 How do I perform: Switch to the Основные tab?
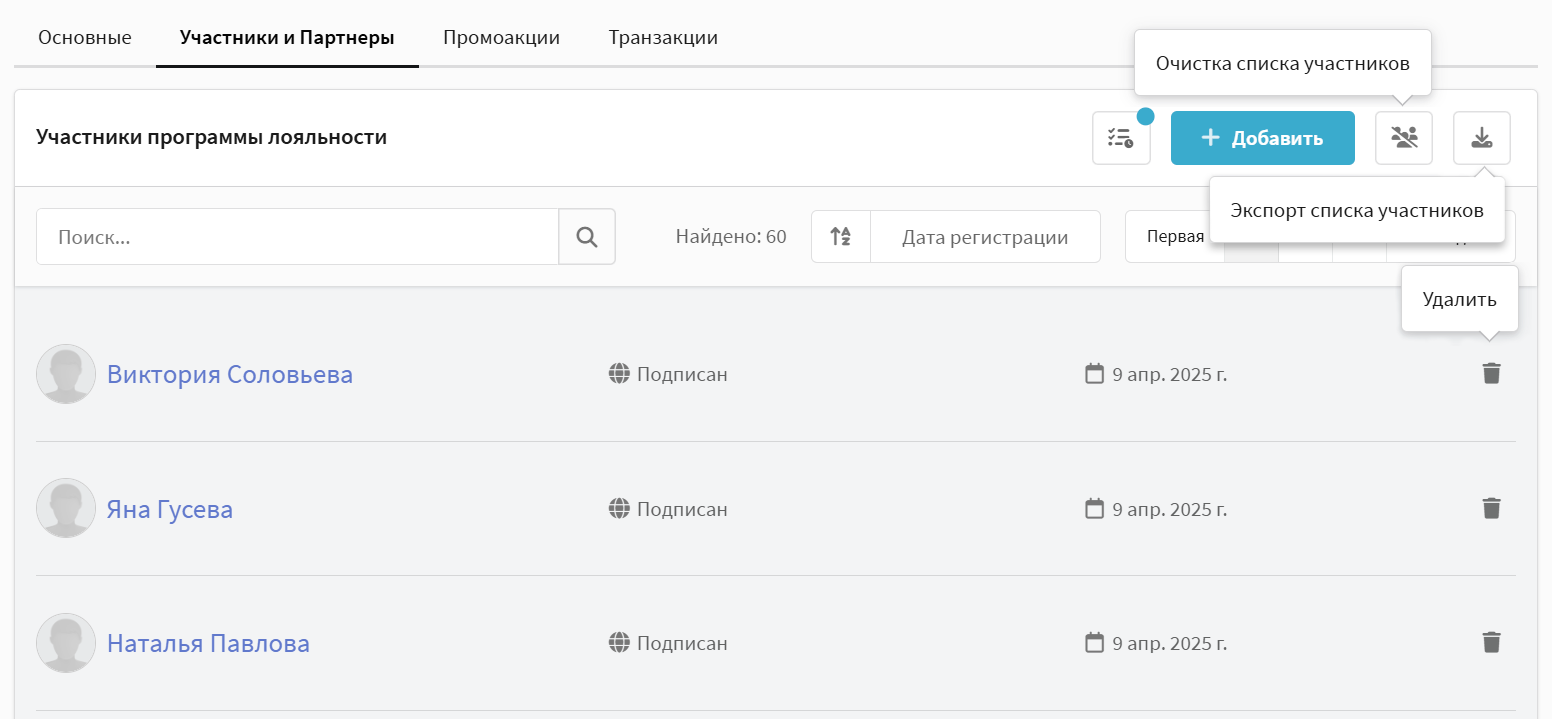(x=85, y=38)
